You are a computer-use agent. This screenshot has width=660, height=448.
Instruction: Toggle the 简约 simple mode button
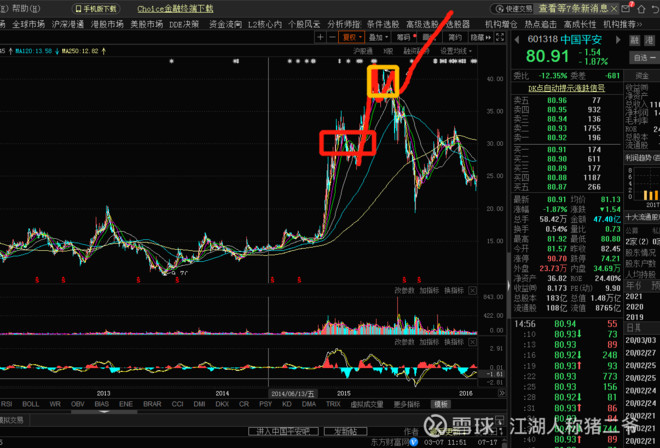(455, 37)
